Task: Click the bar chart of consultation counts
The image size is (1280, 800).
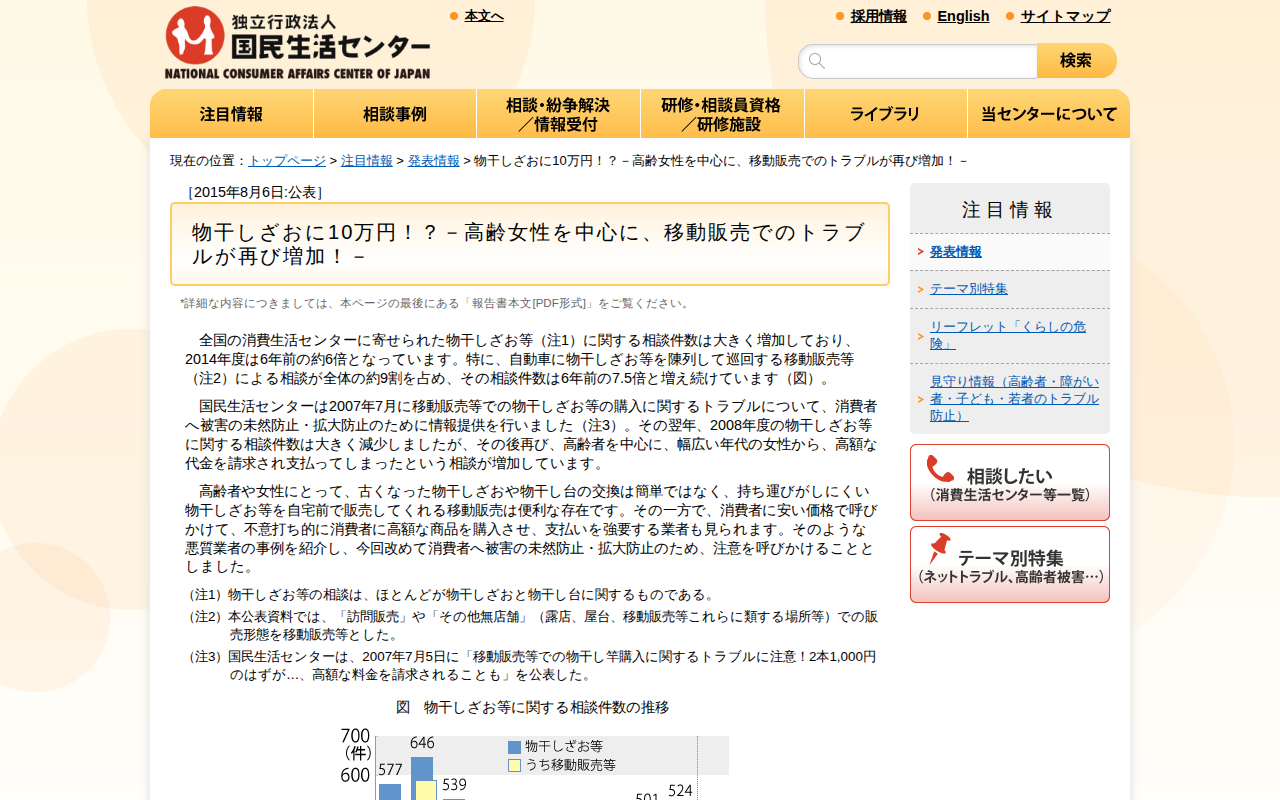Action: [534, 765]
